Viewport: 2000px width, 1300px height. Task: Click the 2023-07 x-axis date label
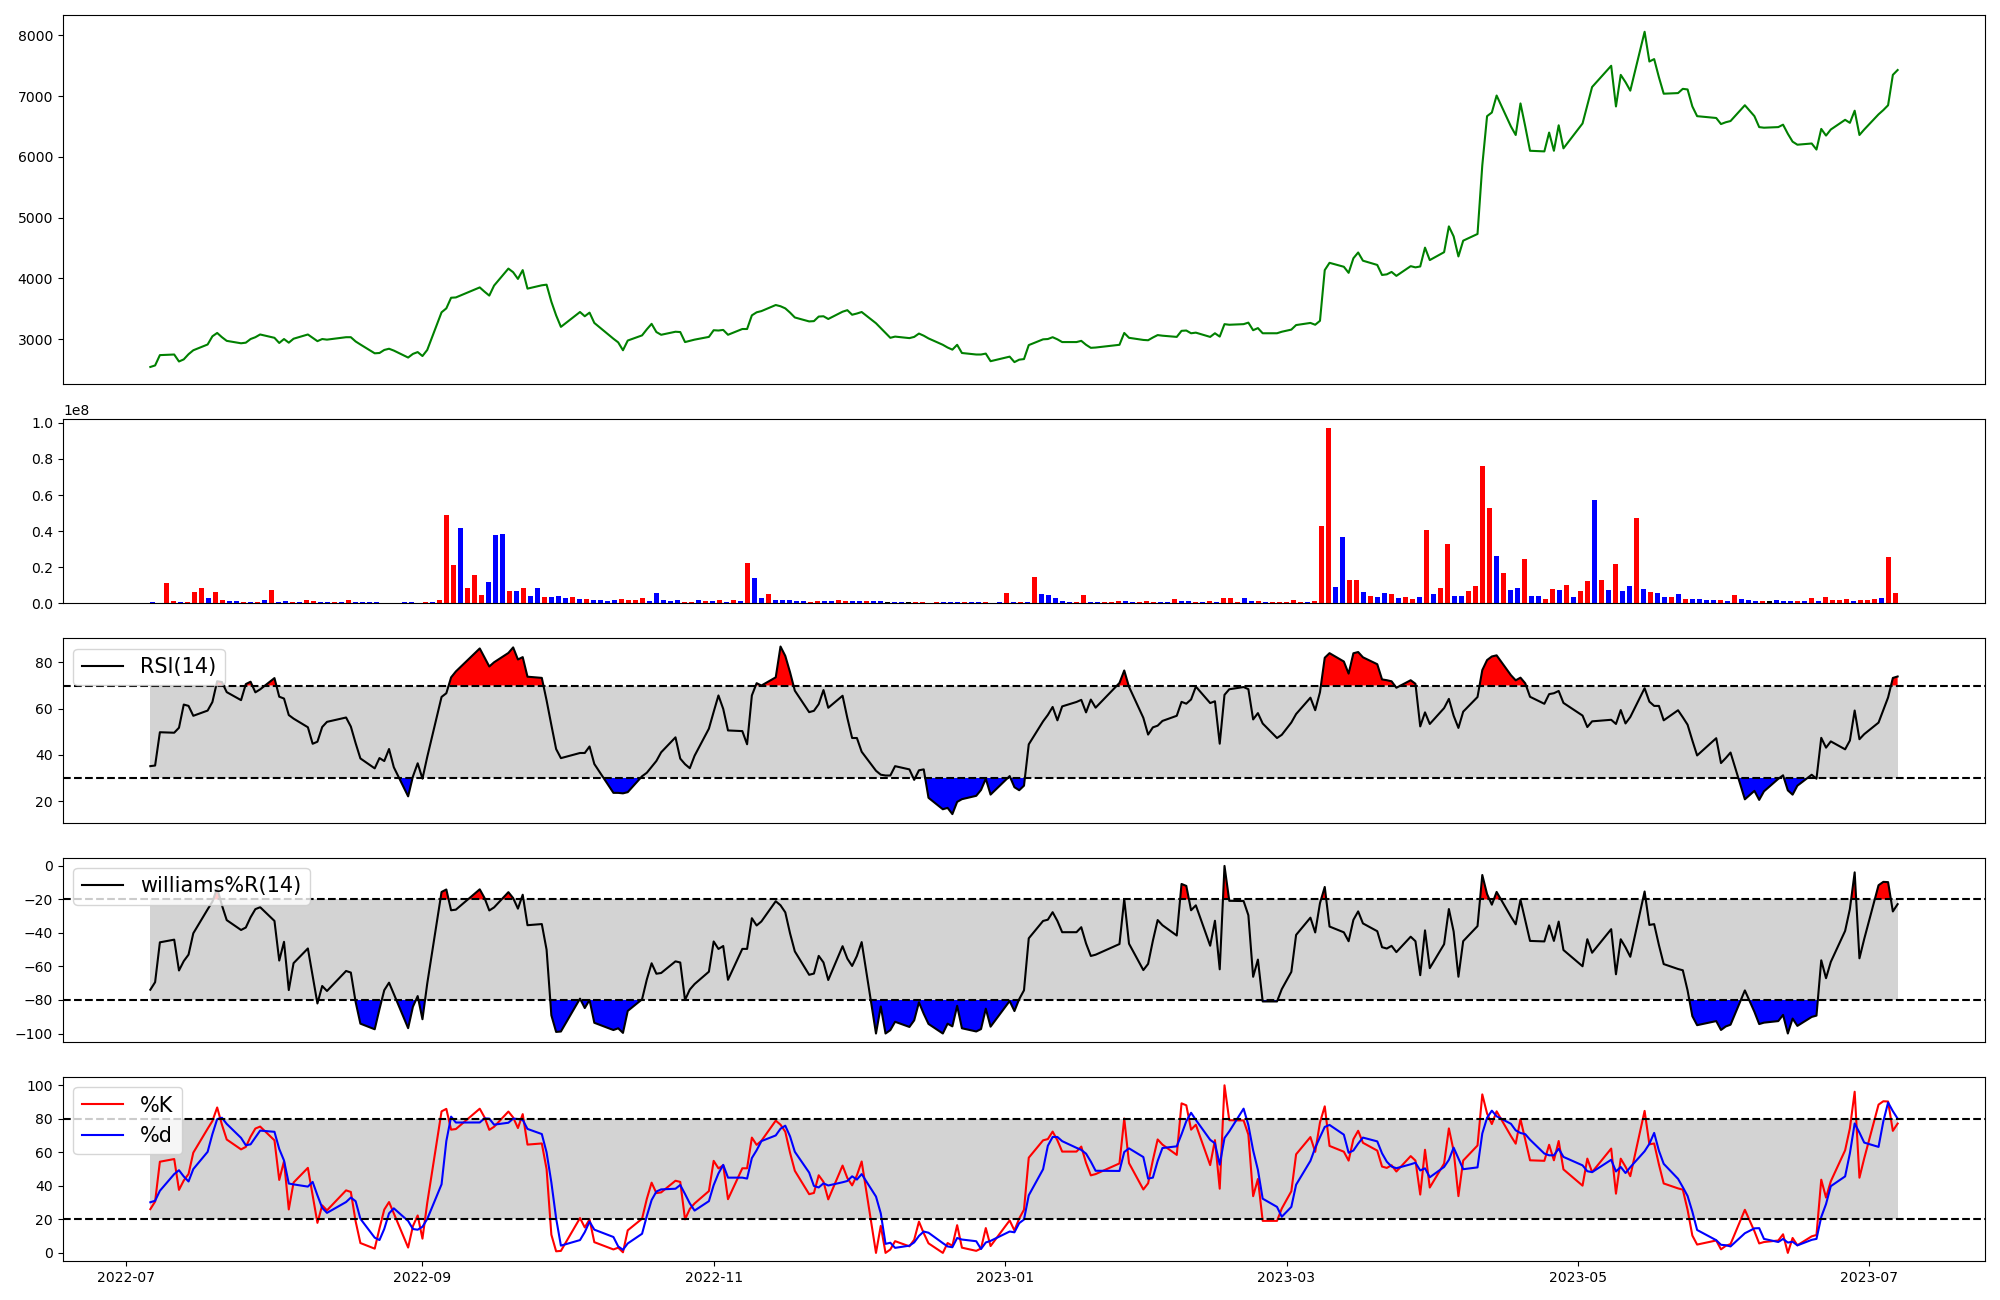coord(1869,1276)
